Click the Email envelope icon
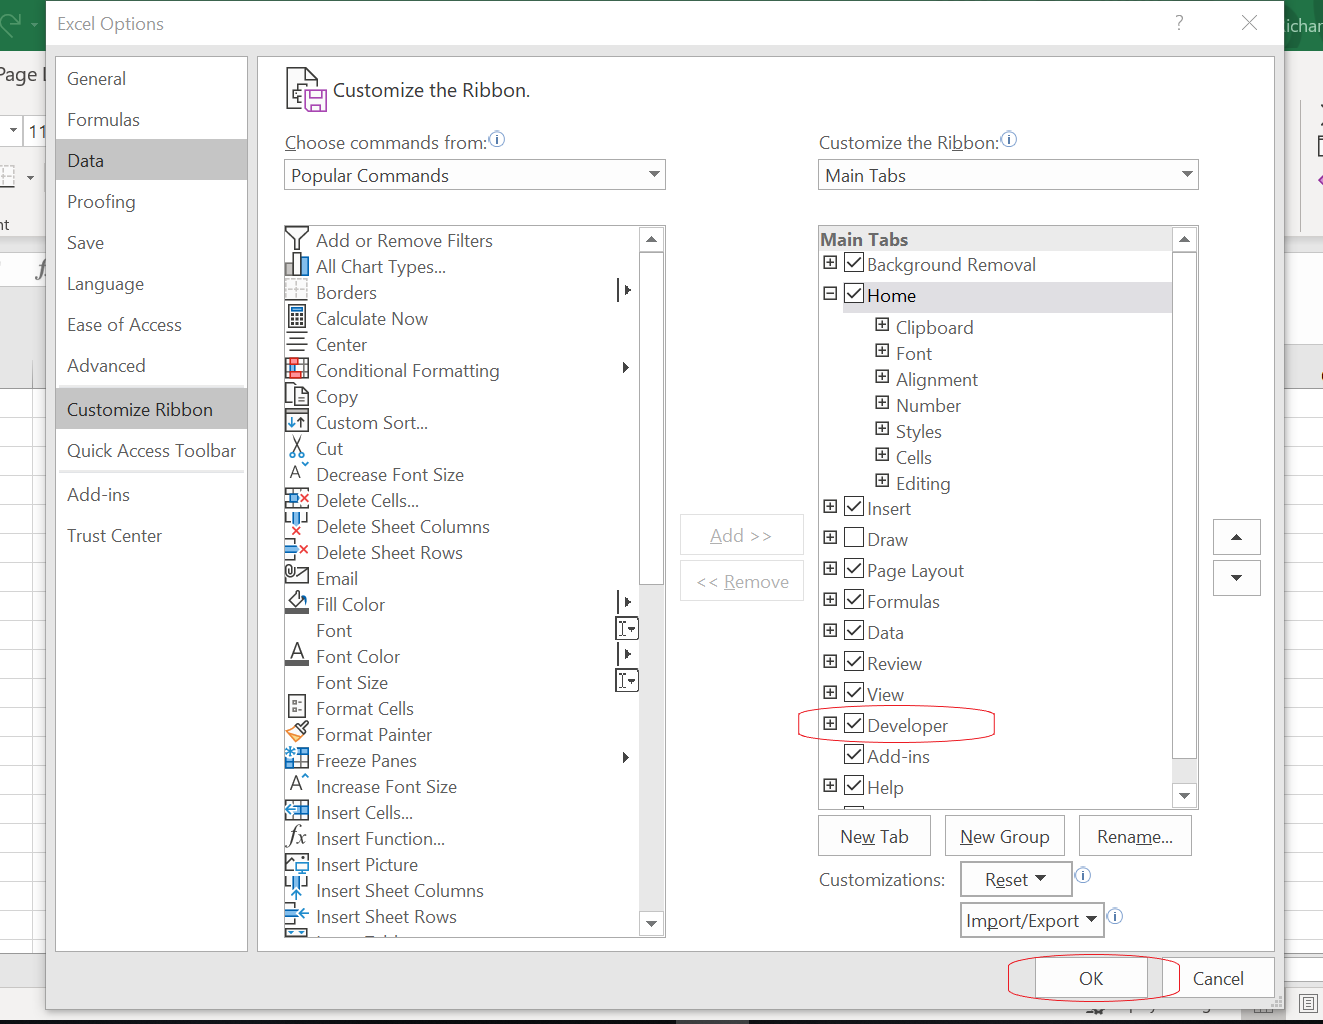The height and width of the screenshot is (1024, 1323). (297, 578)
